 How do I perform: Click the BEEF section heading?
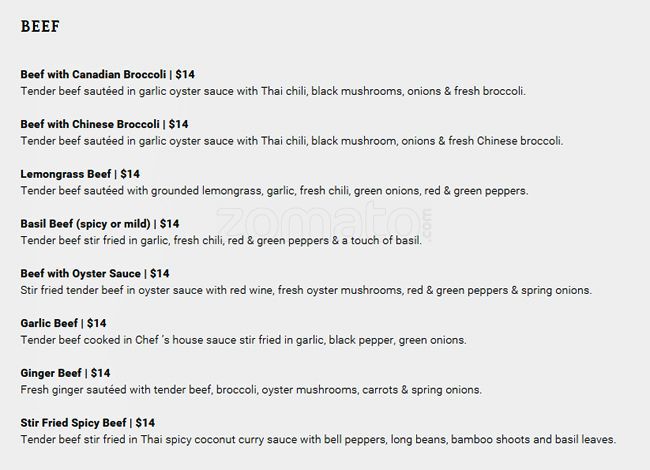click(x=40, y=27)
